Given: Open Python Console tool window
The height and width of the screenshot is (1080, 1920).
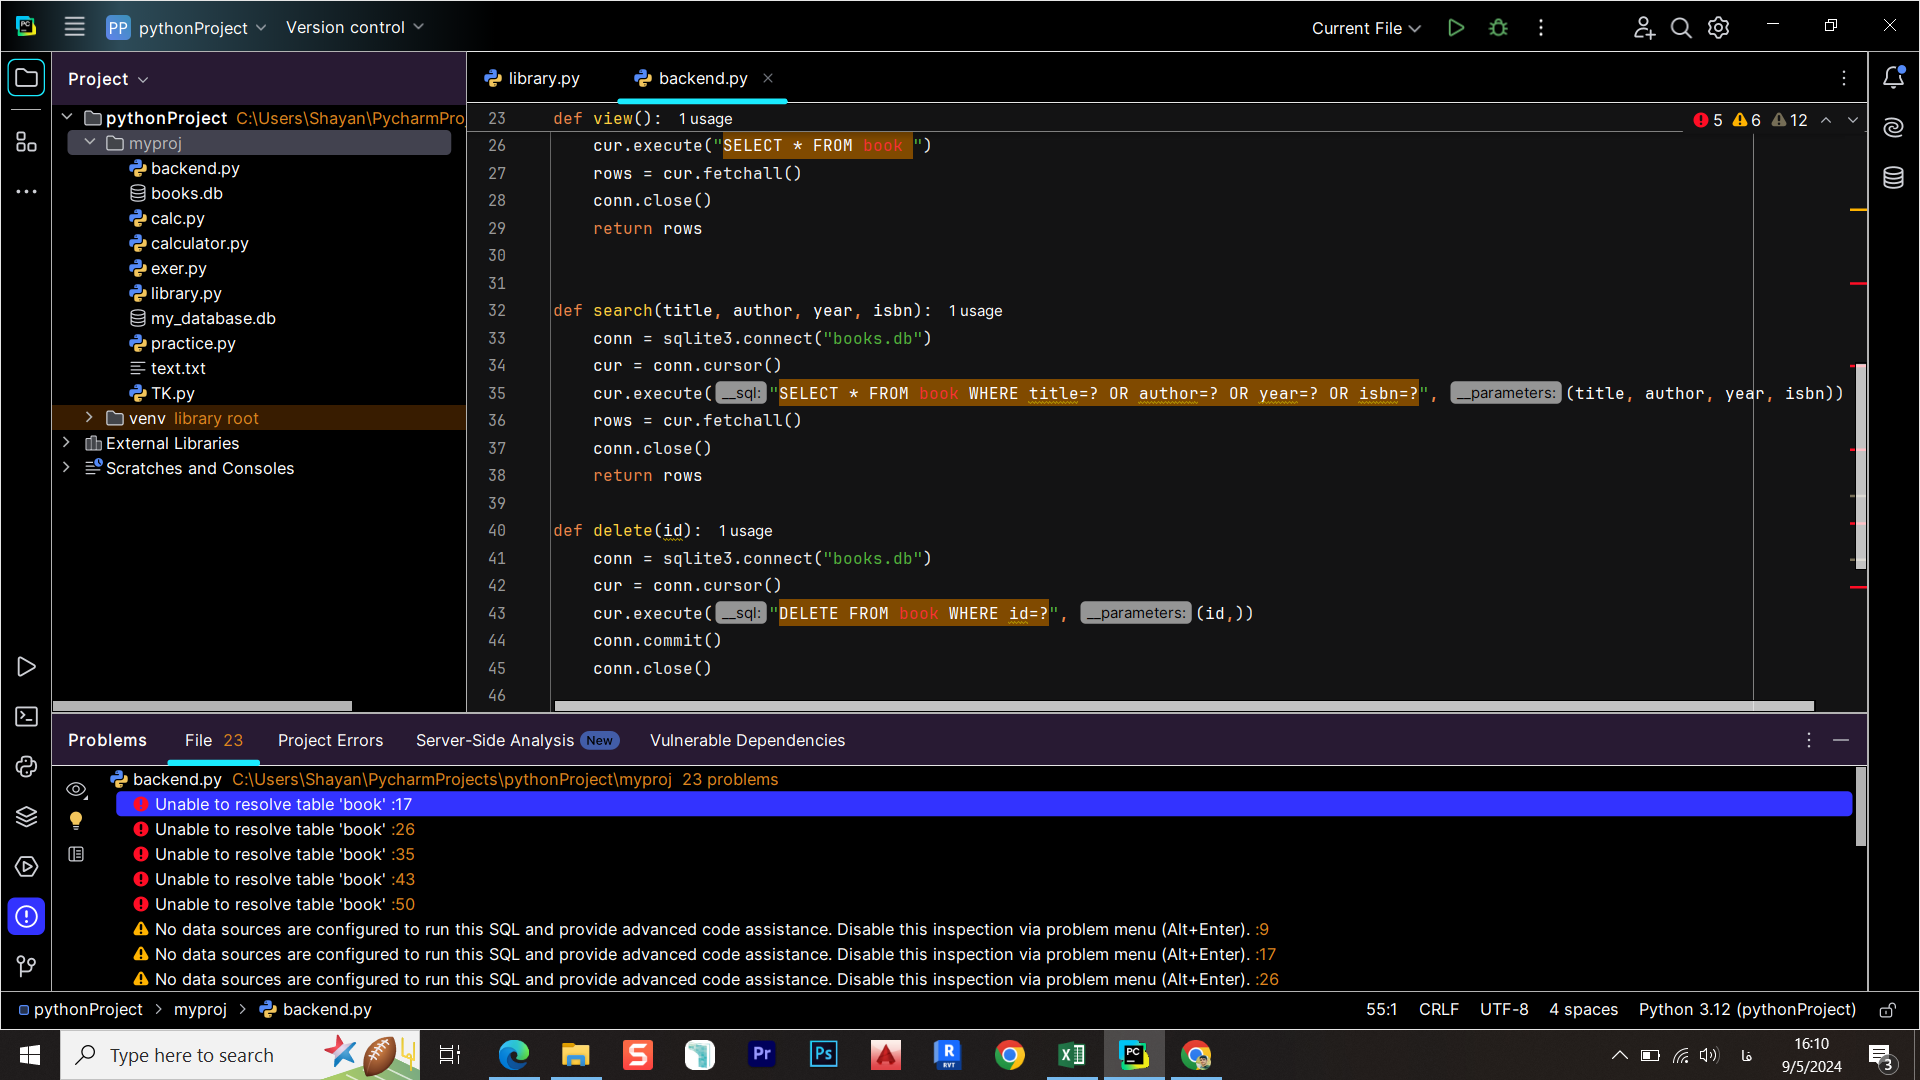Looking at the screenshot, I should point(27,767).
